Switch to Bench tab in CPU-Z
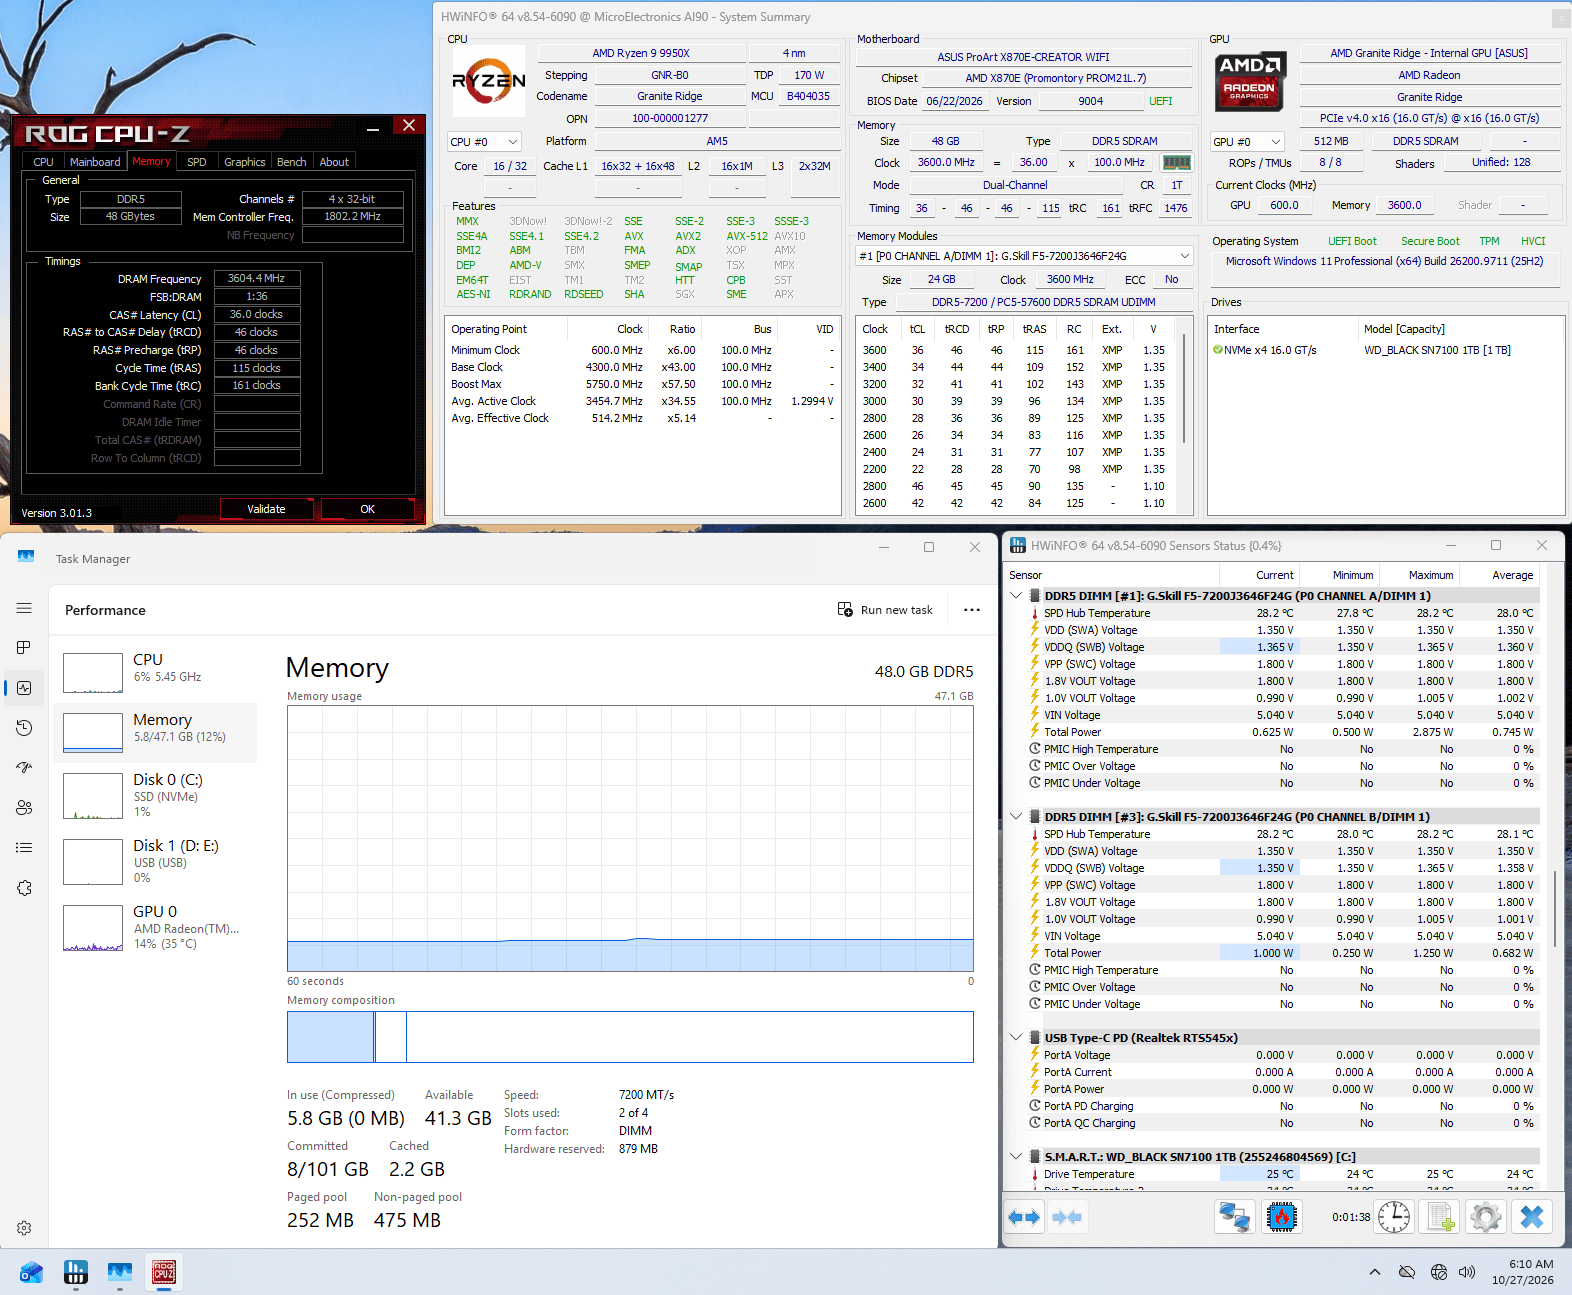 click(292, 162)
